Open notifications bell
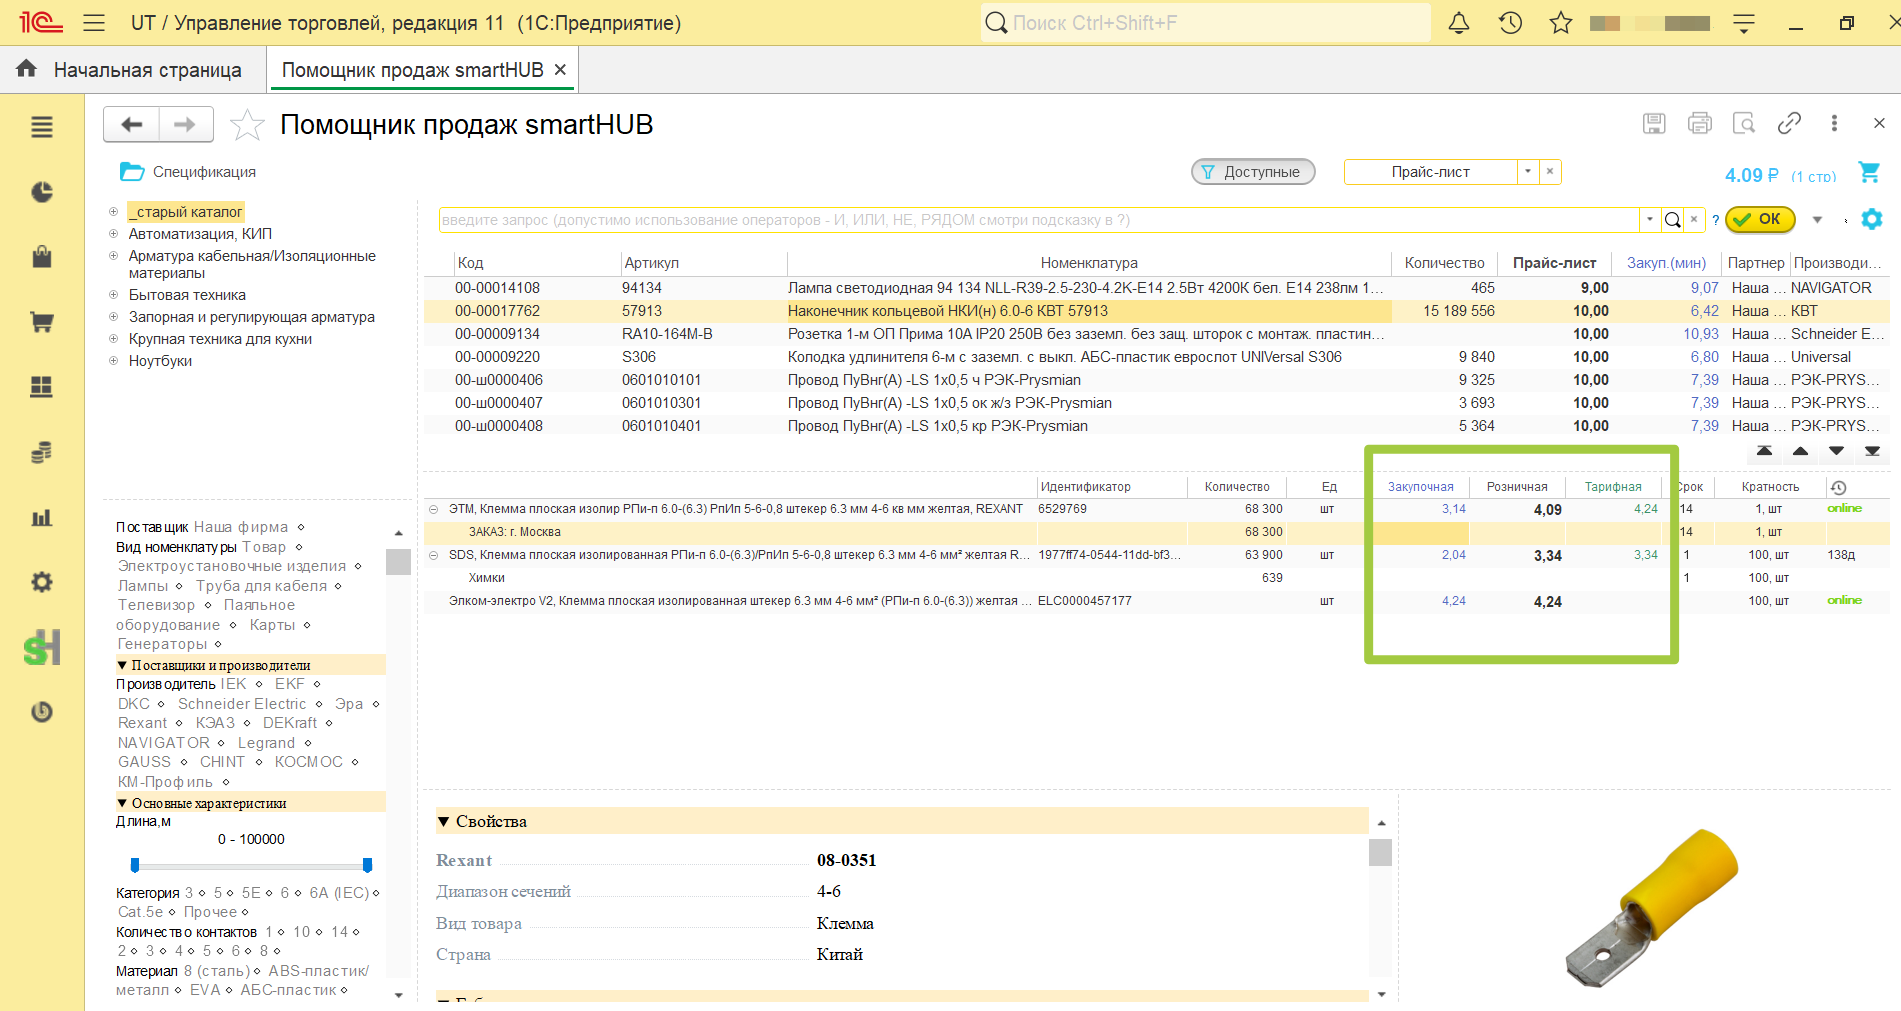 click(1459, 22)
